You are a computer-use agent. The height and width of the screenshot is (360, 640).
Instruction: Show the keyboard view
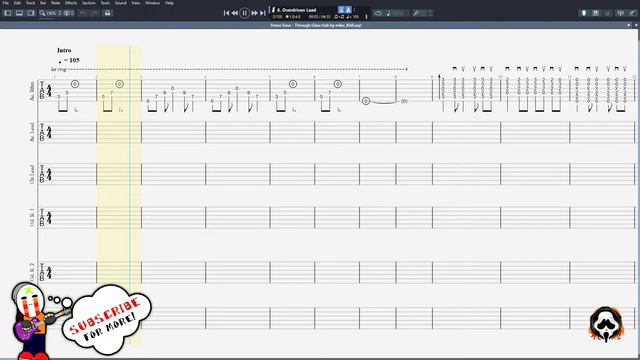[x=596, y=13]
